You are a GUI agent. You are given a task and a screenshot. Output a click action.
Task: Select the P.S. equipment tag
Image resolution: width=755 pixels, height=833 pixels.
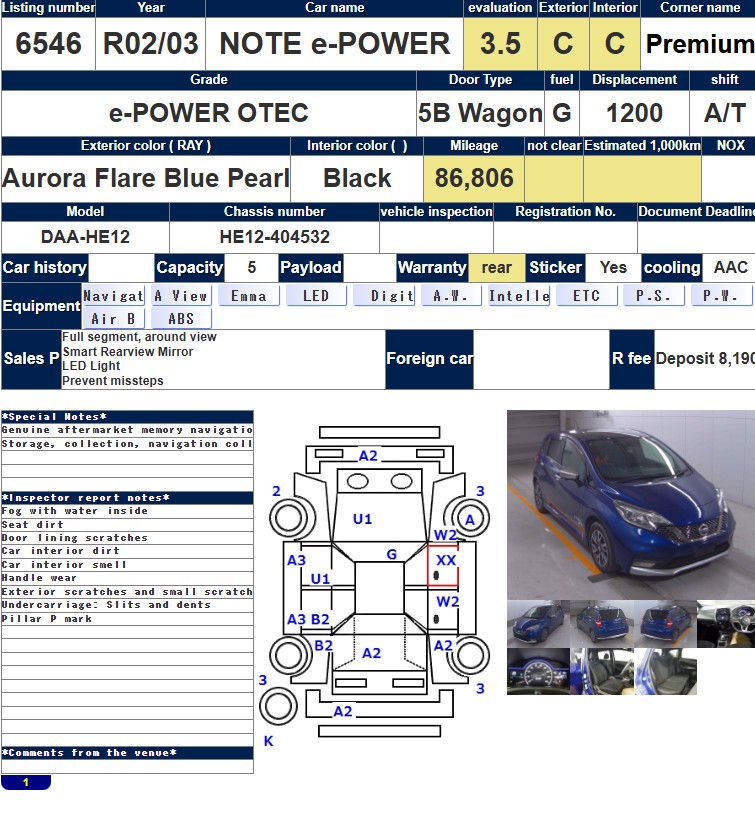point(654,295)
